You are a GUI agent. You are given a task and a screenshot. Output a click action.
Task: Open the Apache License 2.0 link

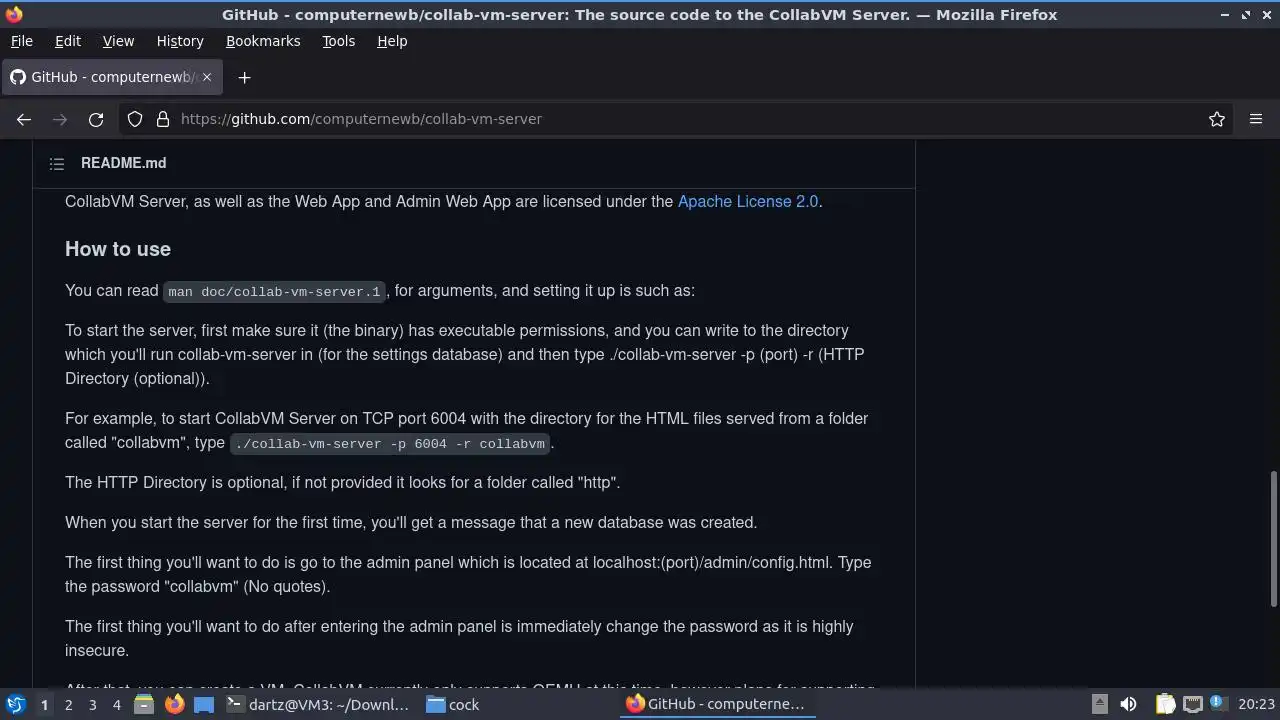point(748,201)
